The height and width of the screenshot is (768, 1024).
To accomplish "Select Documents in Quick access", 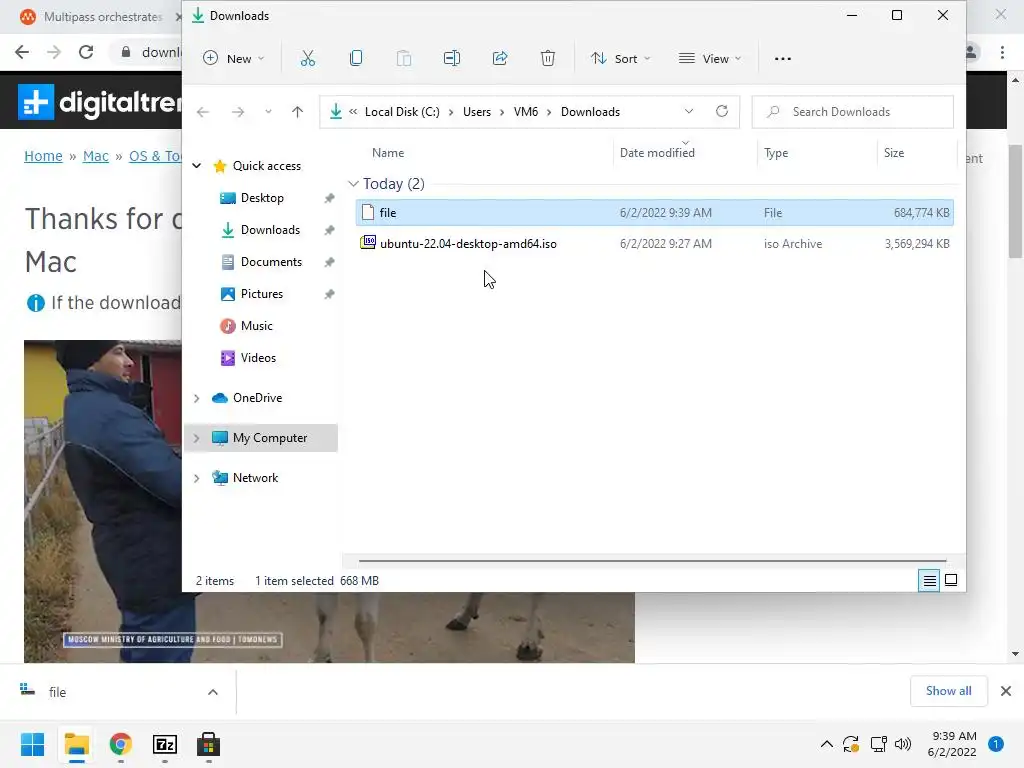I will [271, 262].
